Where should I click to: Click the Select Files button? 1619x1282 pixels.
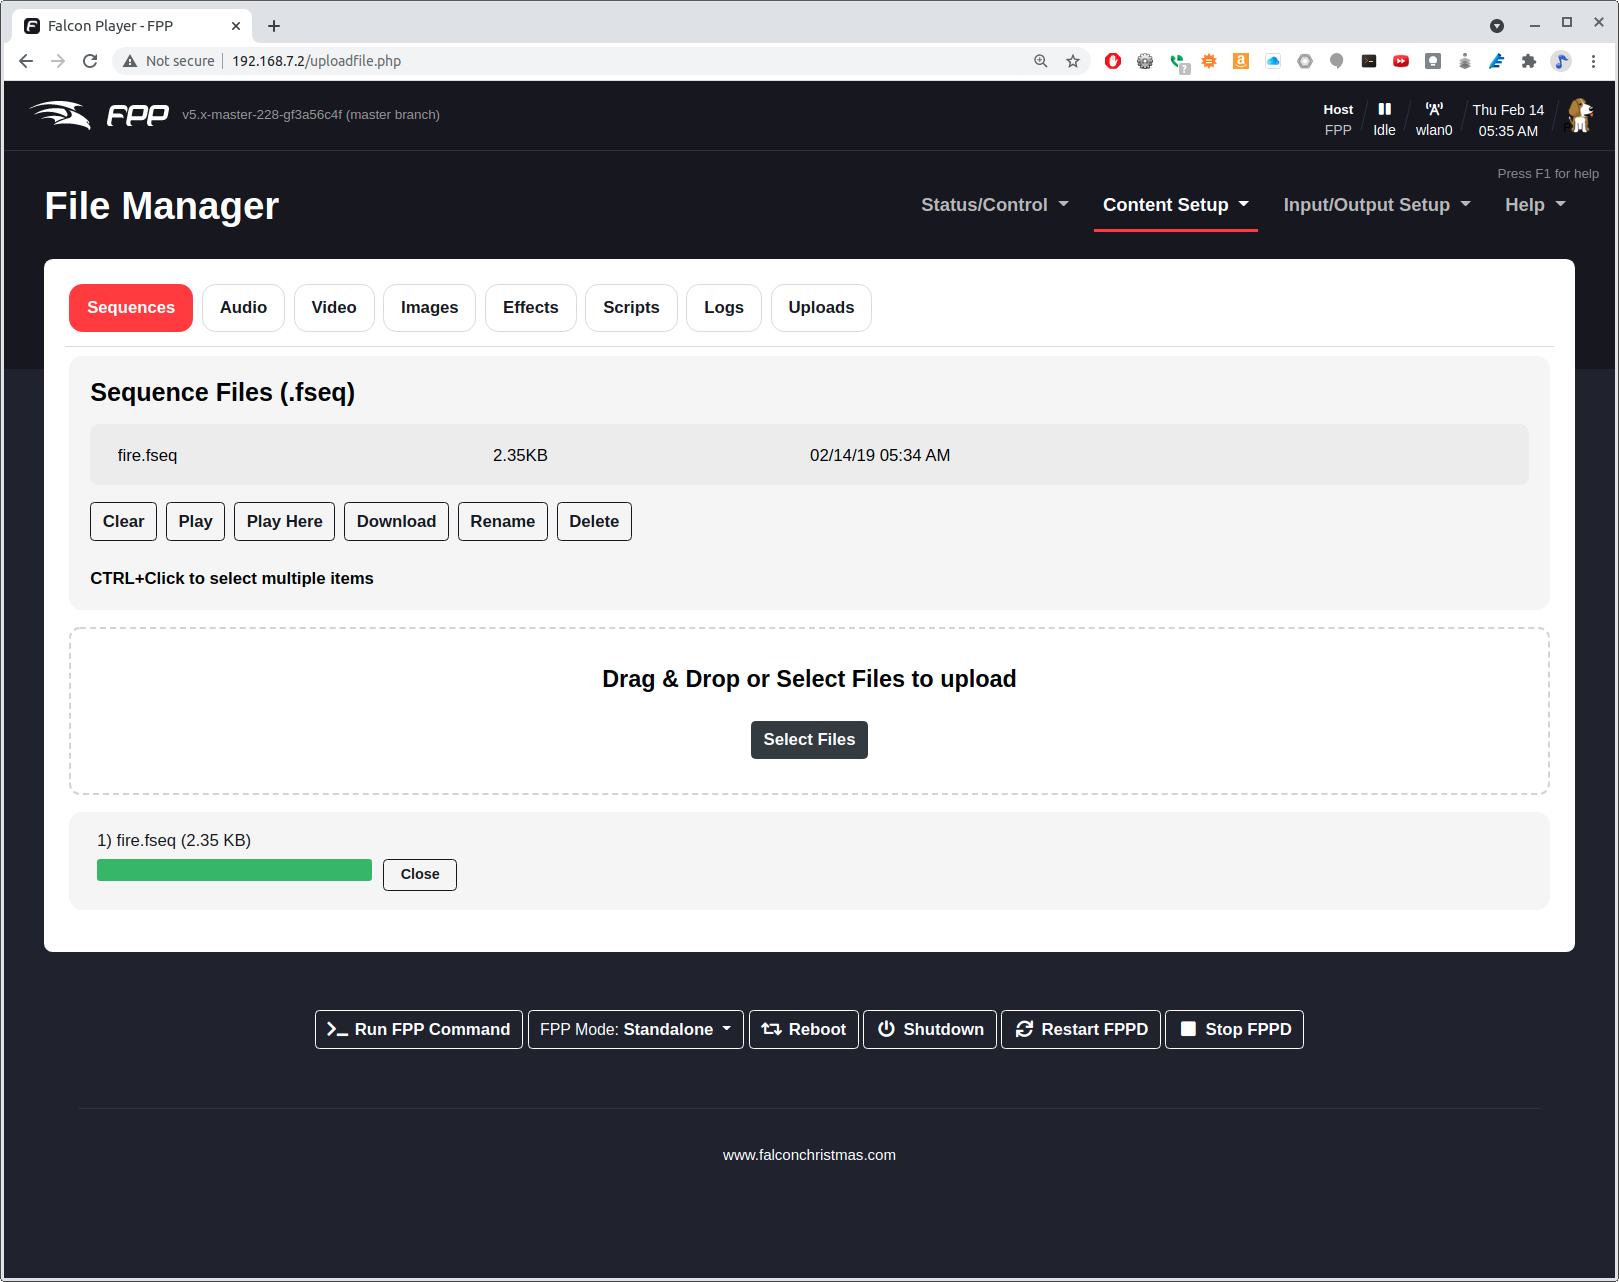[809, 740]
